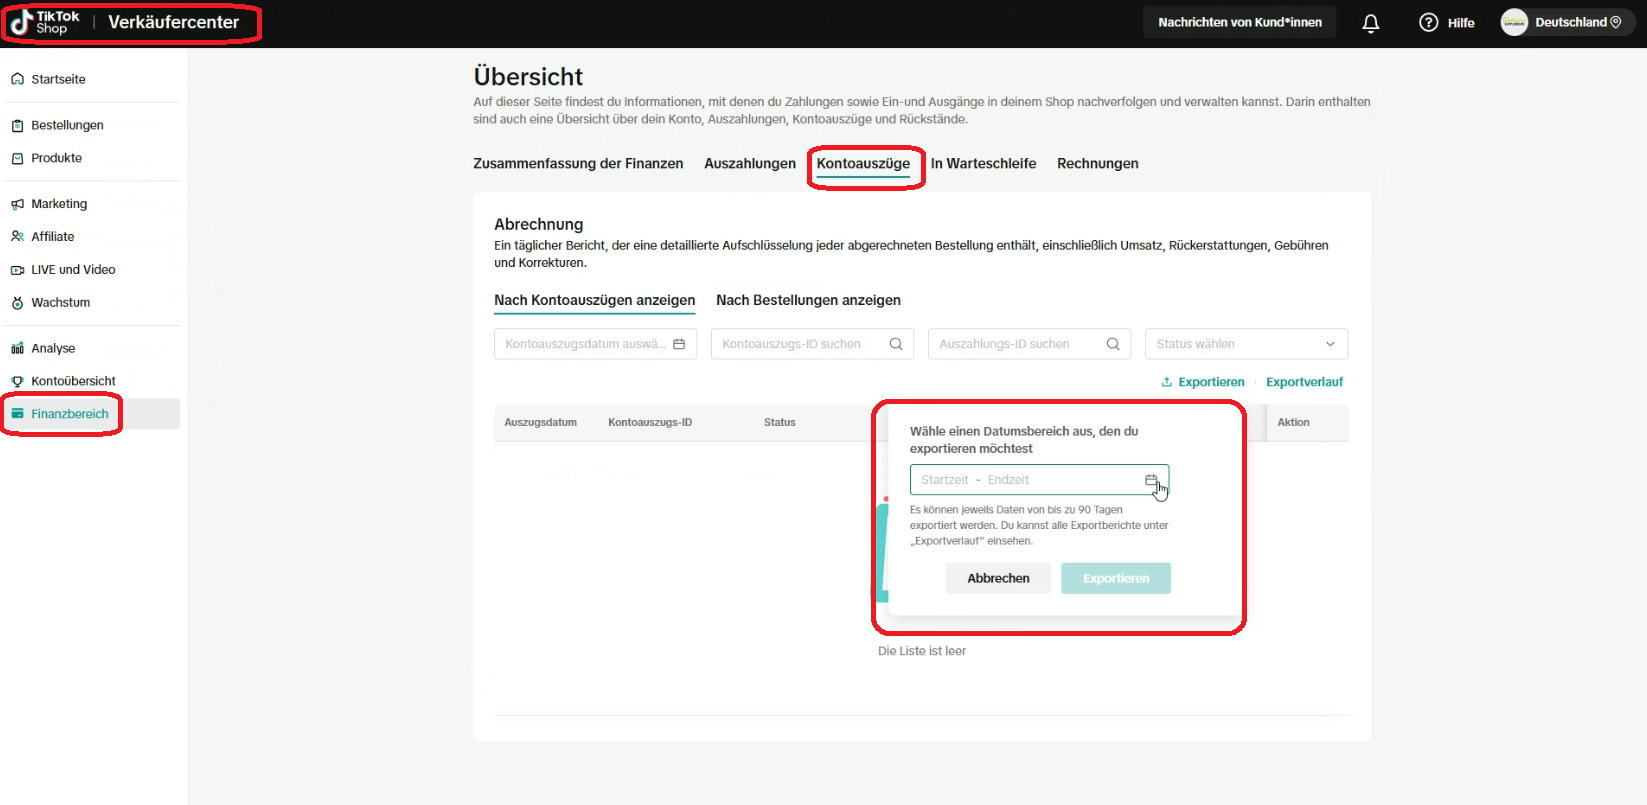Click Nachrichten von Kund*innen button
This screenshot has width=1647, height=805.
click(1239, 22)
